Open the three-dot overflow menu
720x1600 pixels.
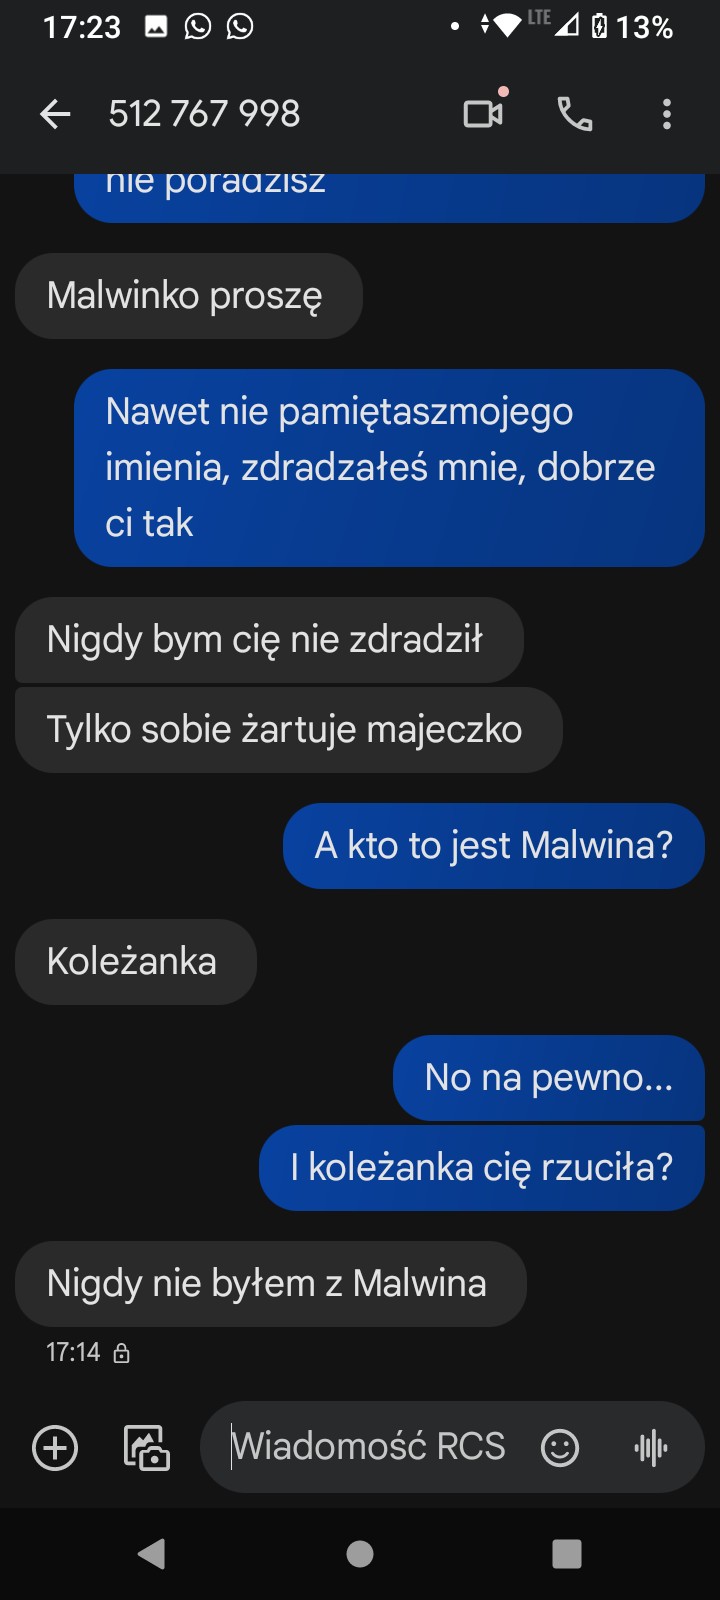(667, 114)
